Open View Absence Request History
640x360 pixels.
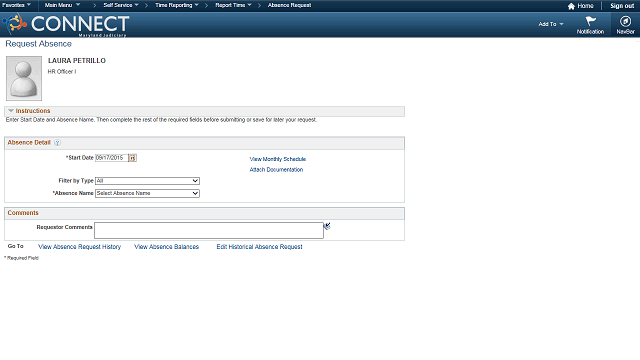[80, 247]
